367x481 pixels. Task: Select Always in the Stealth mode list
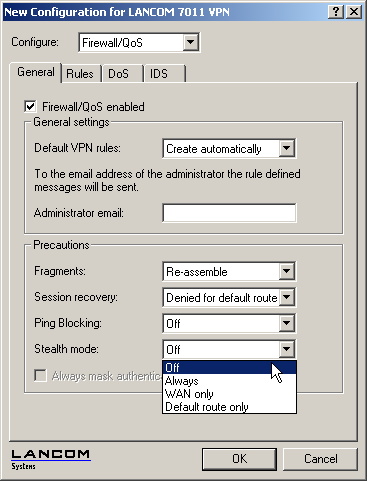point(229,381)
